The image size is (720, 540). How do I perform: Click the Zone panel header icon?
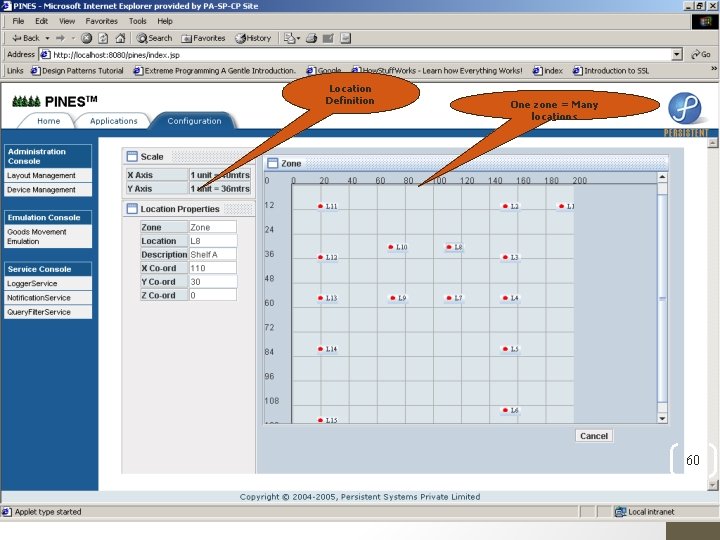[x=272, y=163]
